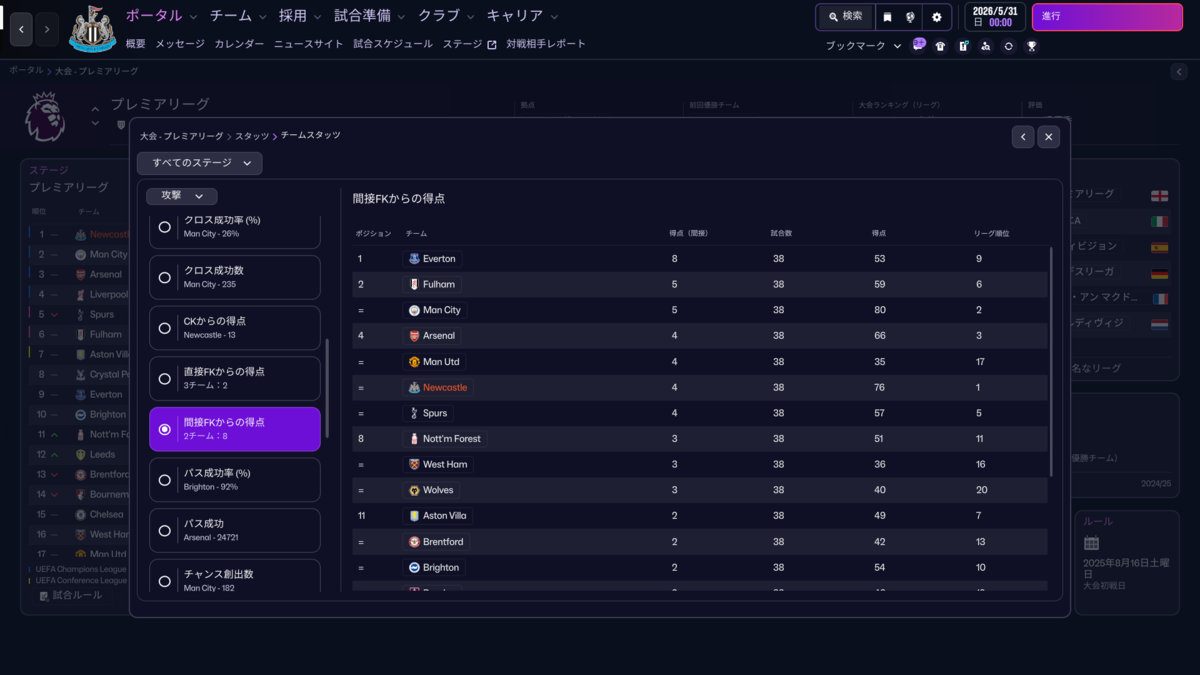Open the circular arrows transfer shortcut icon
The width and height of the screenshot is (1200, 675).
(x=1009, y=46)
